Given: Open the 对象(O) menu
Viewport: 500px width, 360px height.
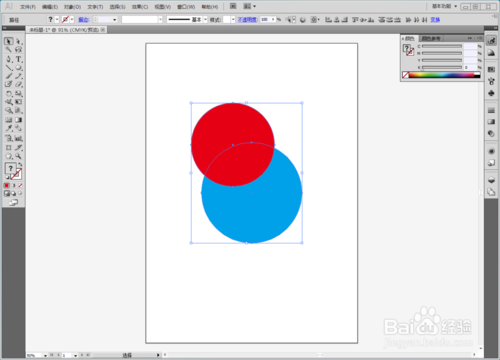Looking at the screenshot, I should 72,7.
